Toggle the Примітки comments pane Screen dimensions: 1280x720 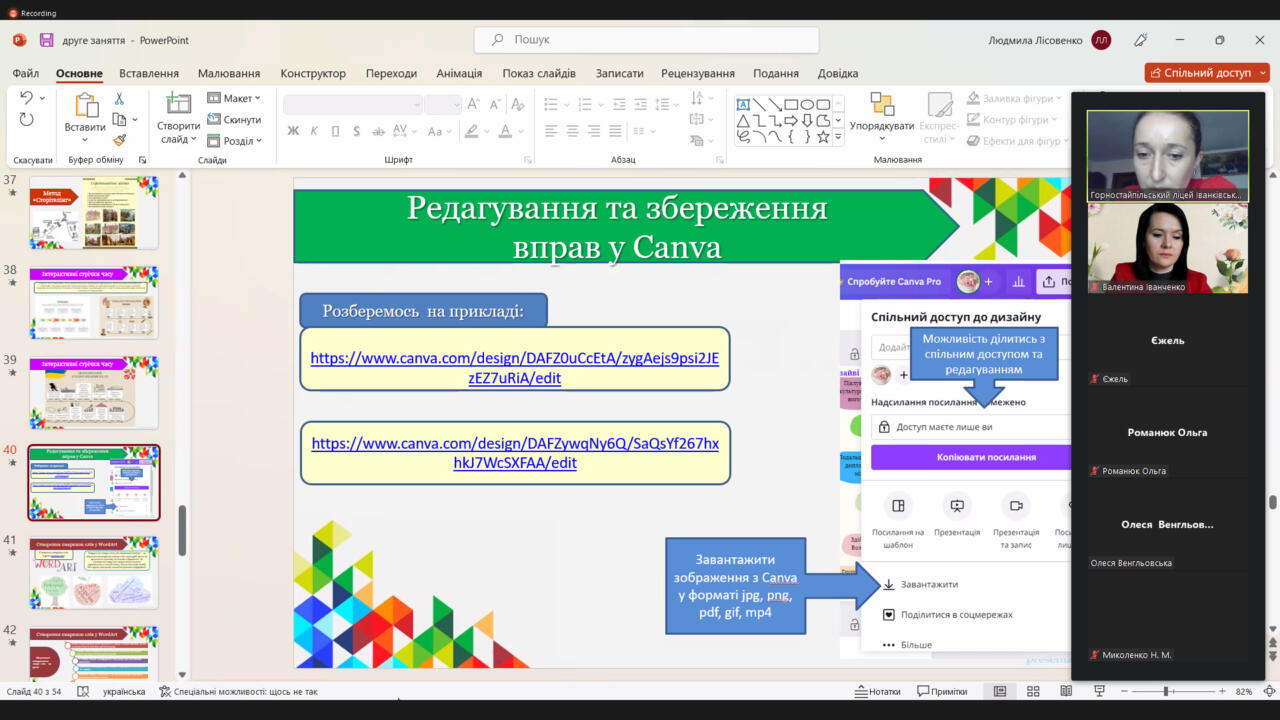(x=942, y=691)
